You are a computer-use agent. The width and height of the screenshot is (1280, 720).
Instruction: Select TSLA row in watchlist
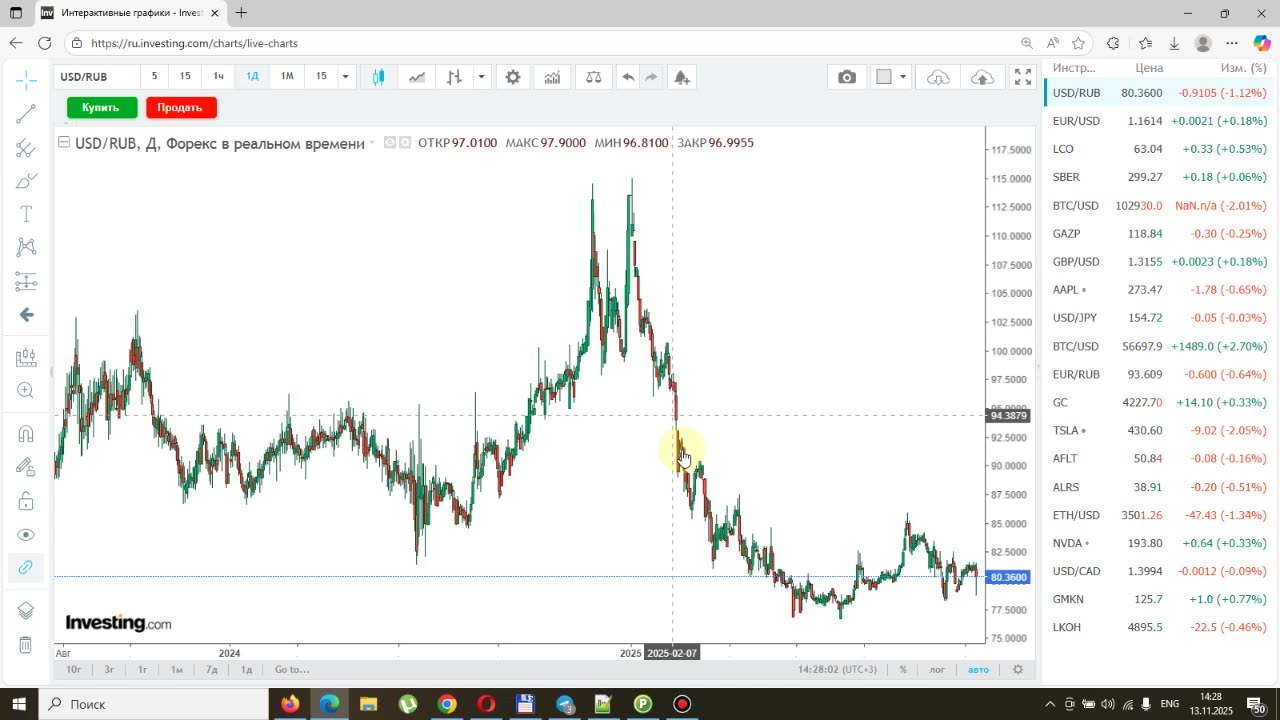coord(1160,430)
